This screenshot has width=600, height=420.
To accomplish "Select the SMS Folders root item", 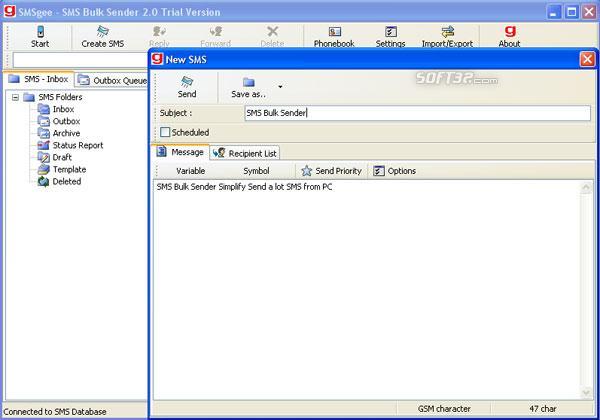I will [60, 97].
